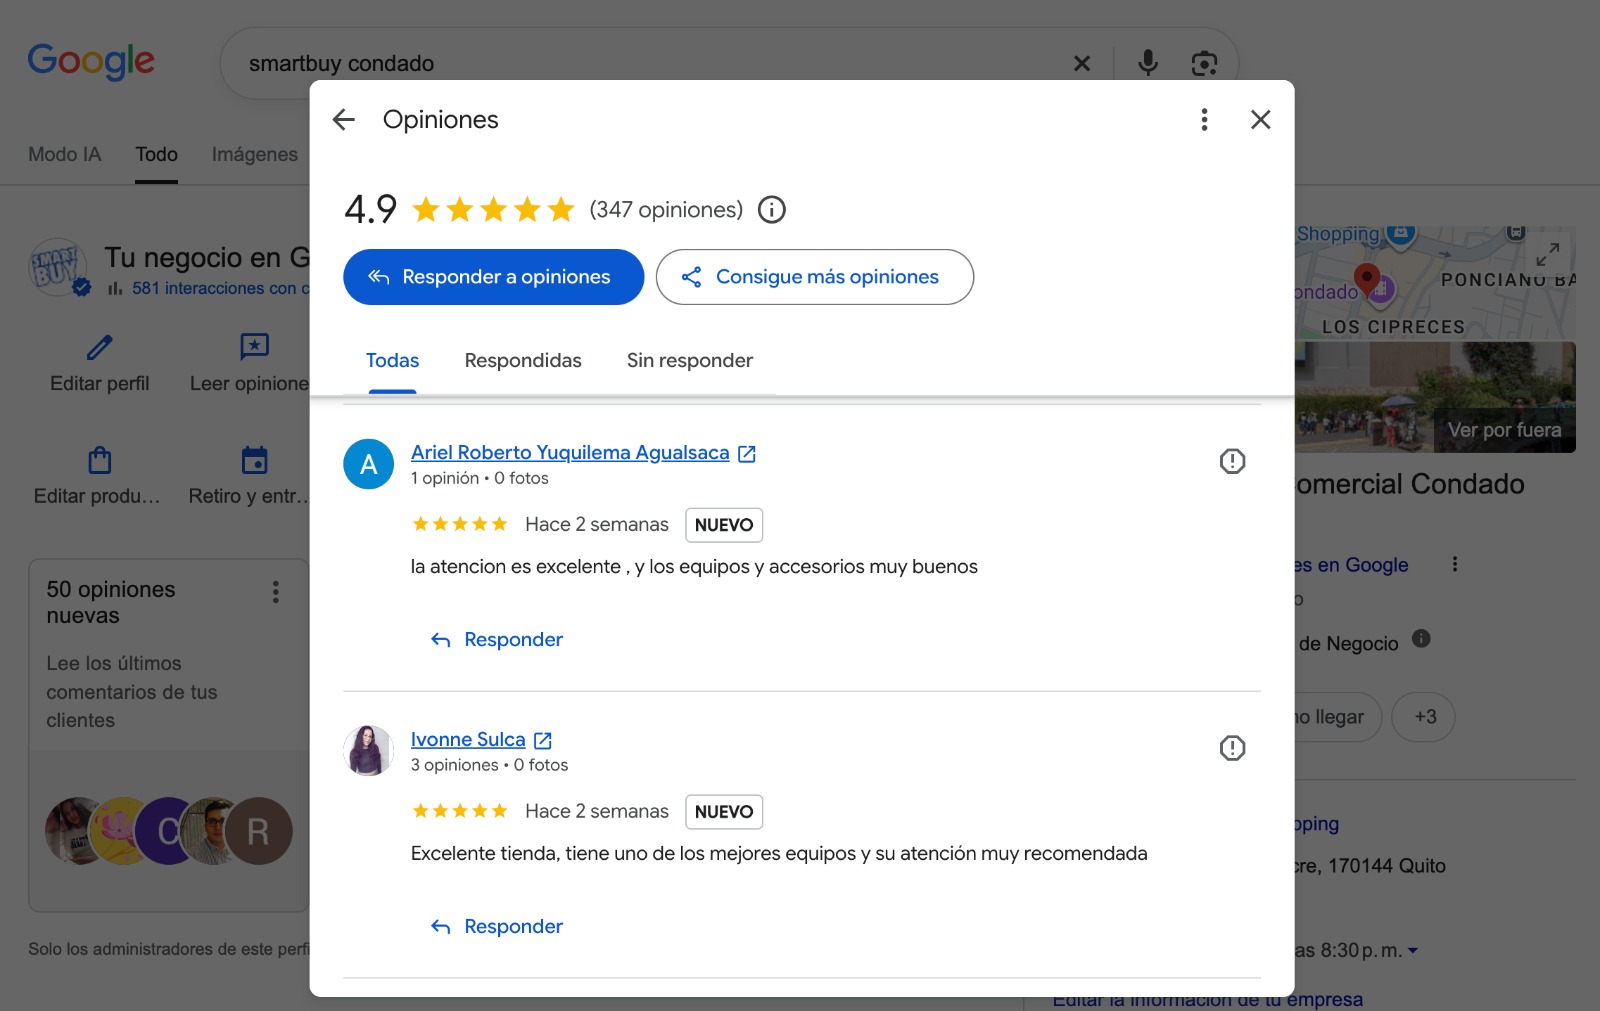Viewport: 1600px width, 1011px height.
Task: Click the R avatar in the new reviews card
Action: (258, 831)
